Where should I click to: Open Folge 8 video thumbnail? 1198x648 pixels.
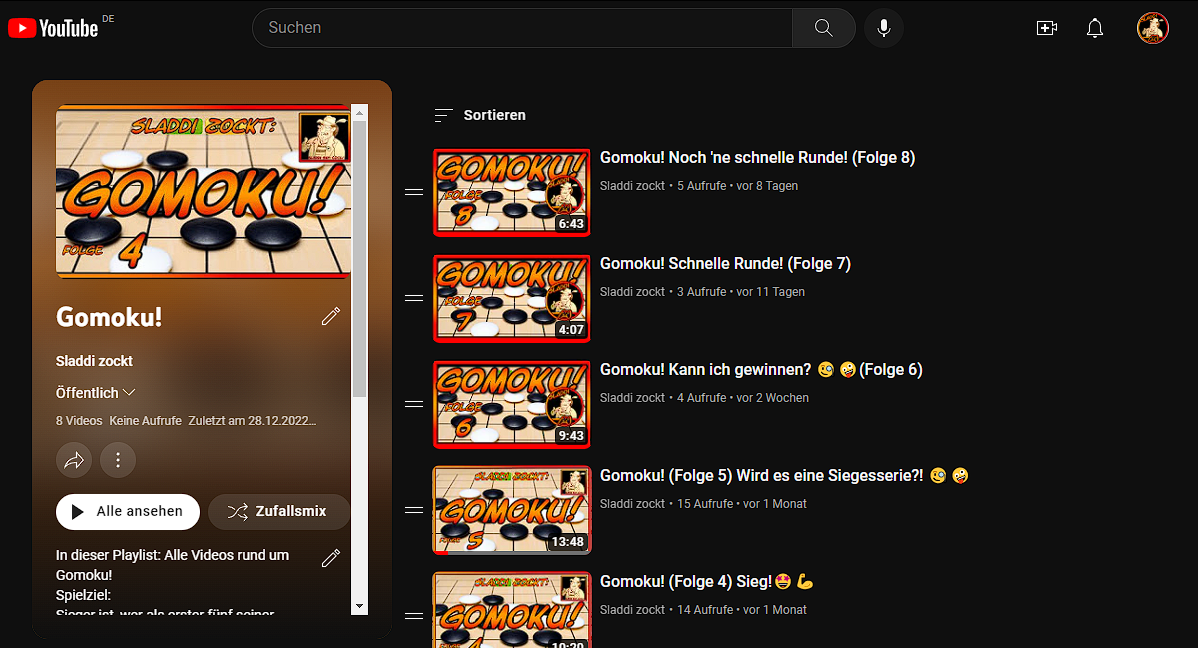pos(511,192)
